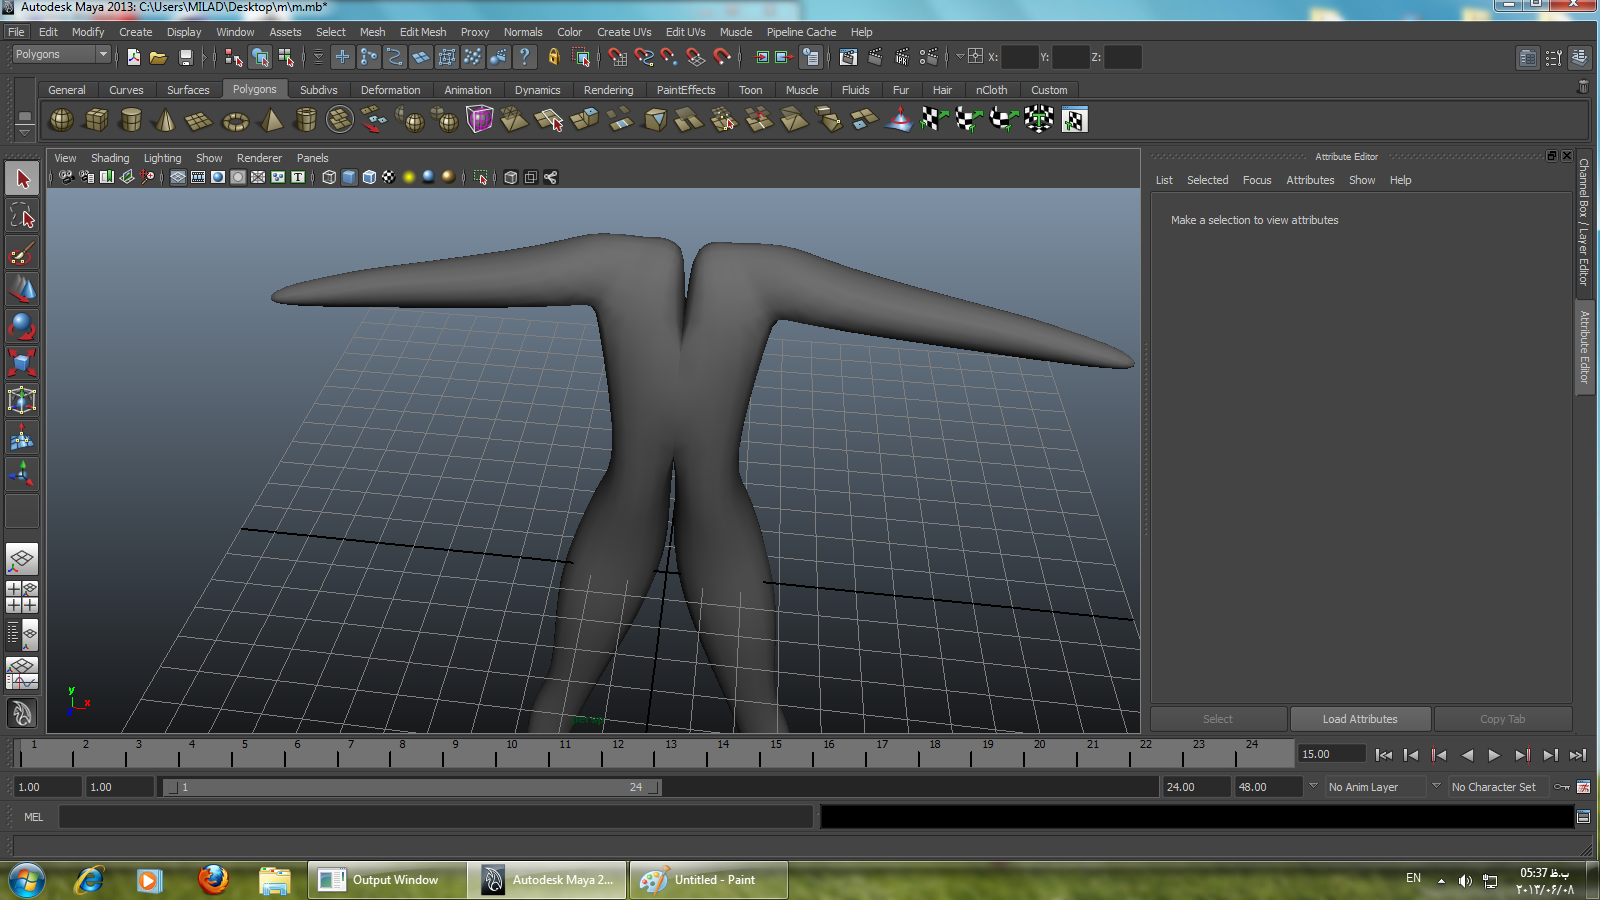Open the shelf options arrow menu
Viewport: 1600px width, 900px height.
(x=24, y=133)
